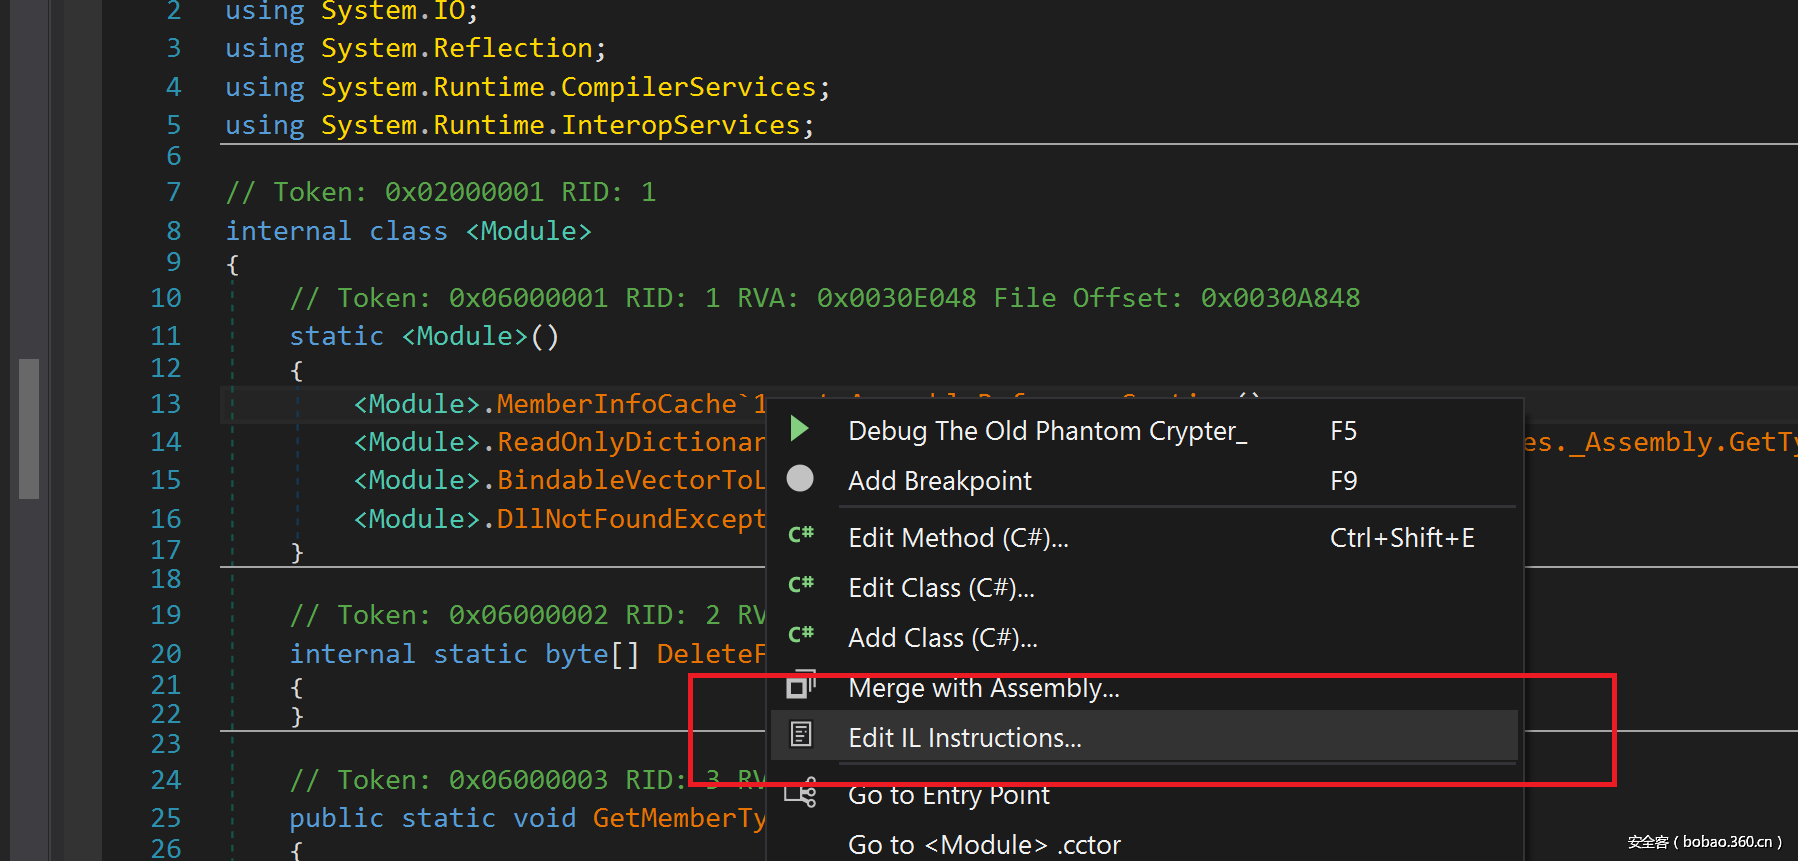
Task: Click the DeleteF method name on line 20
Action: [710, 654]
